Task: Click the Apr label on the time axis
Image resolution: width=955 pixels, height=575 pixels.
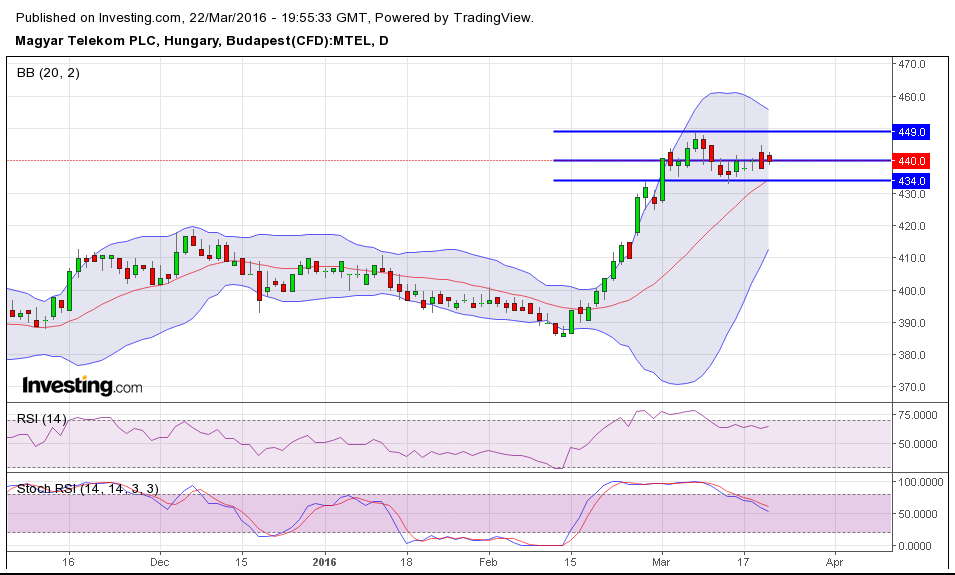Action: pos(833,564)
